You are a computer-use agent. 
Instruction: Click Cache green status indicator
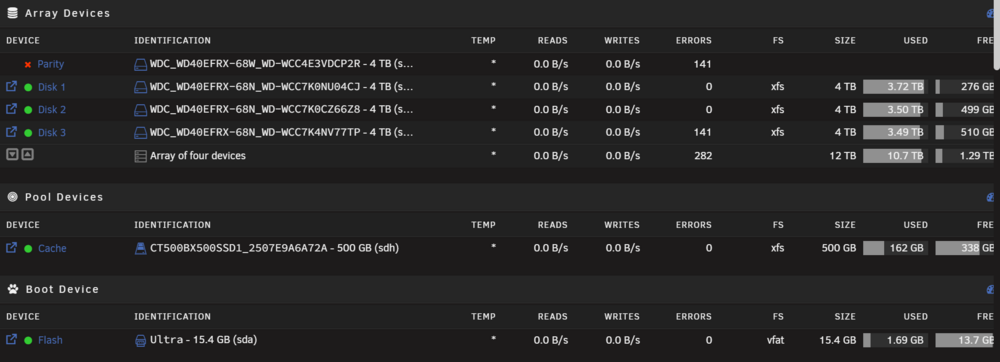[x=28, y=249]
